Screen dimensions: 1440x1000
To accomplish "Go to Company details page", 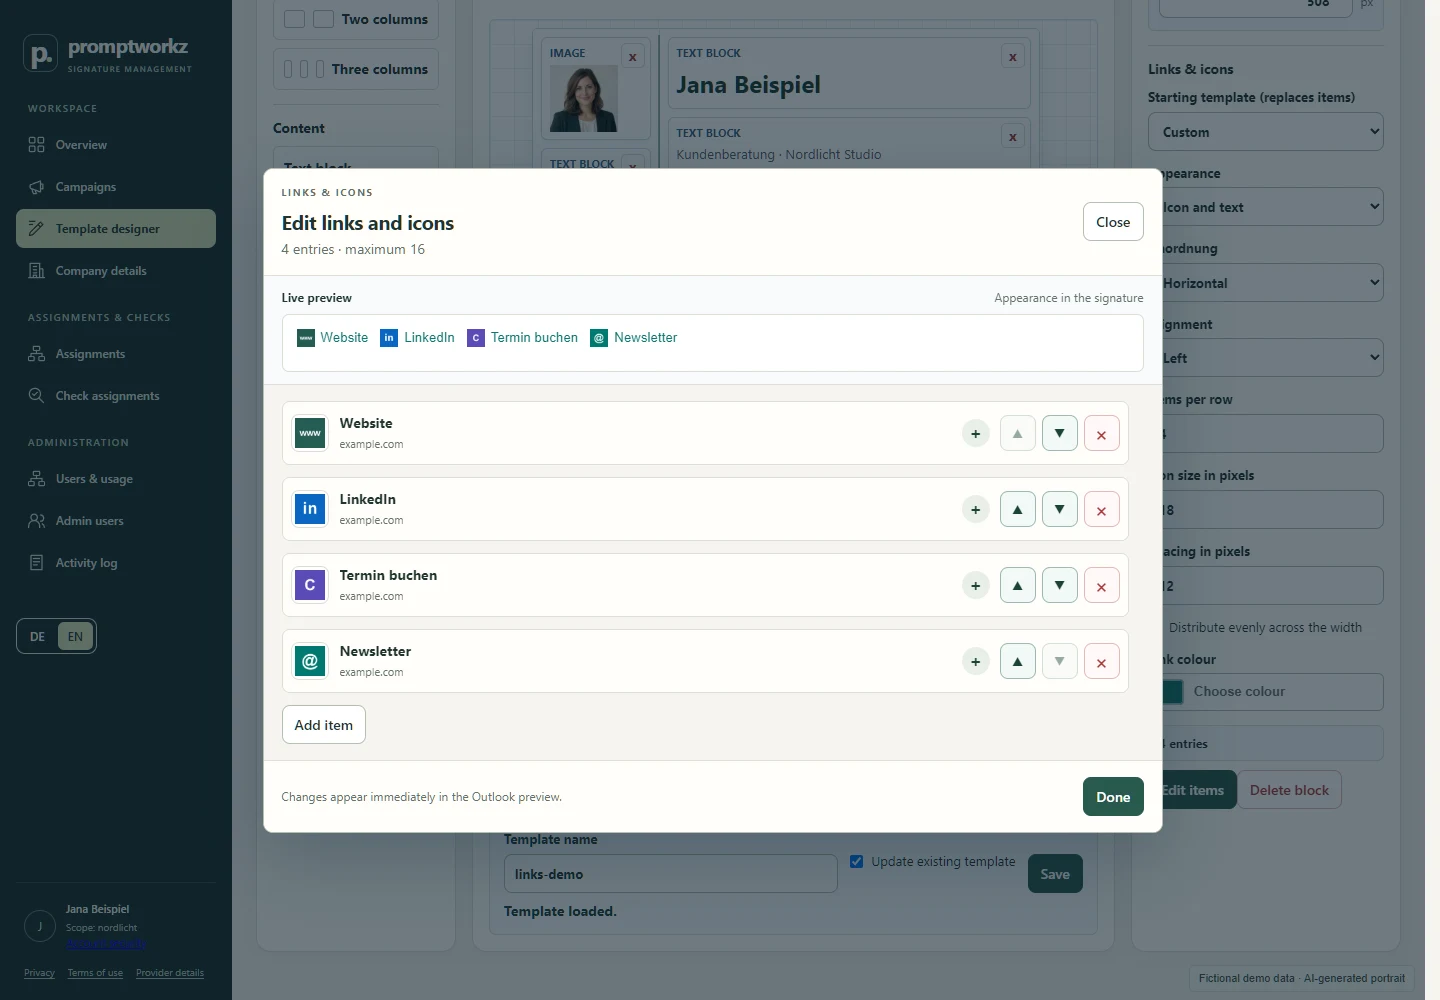I will coord(116,271).
